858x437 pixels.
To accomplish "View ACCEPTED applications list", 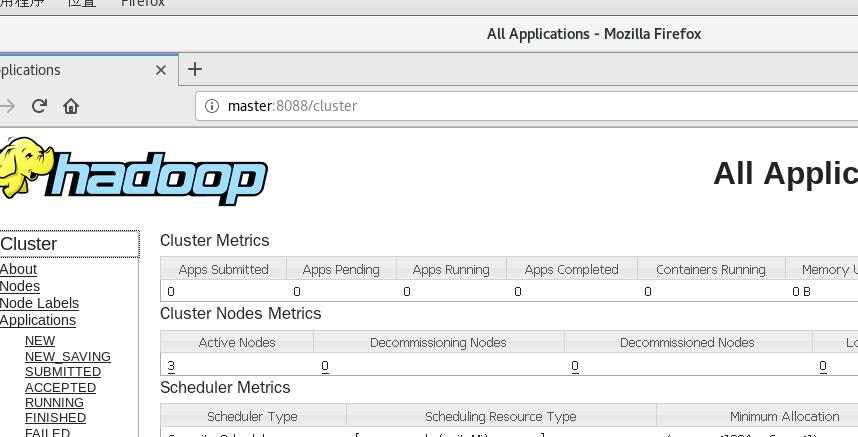I will (60, 388).
